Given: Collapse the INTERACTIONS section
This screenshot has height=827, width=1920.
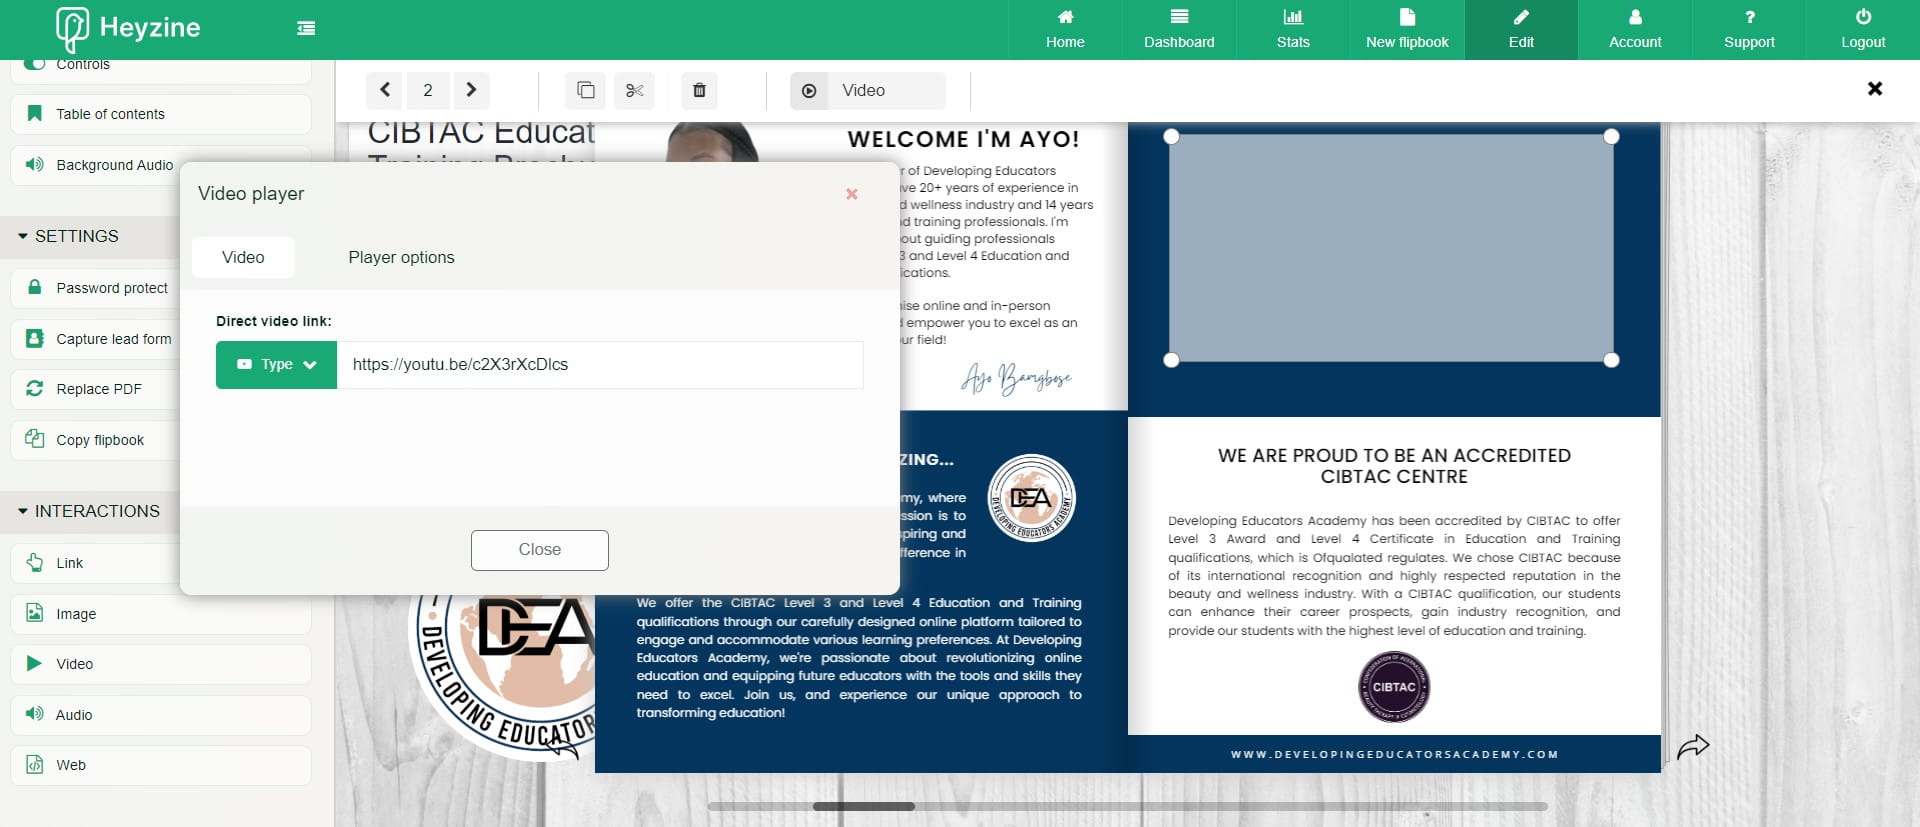Looking at the screenshot, I should click(23, 511).
